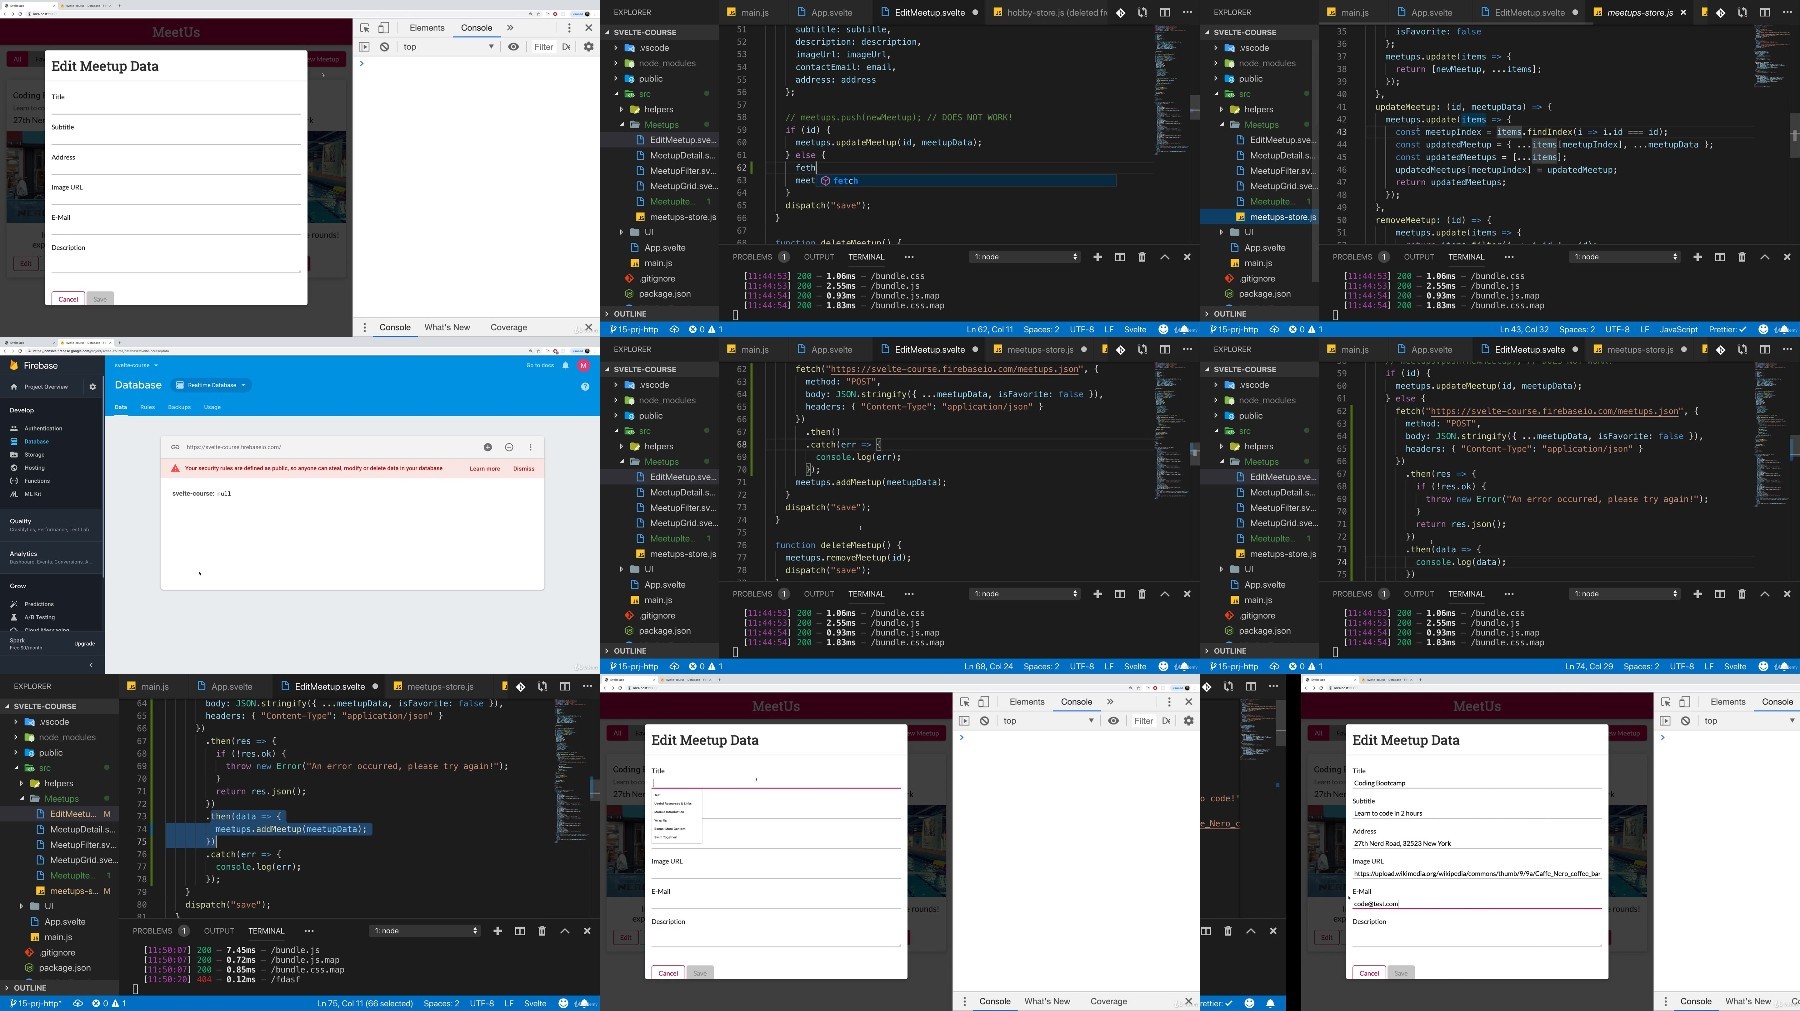Dismiss the Firebase security rules warning
This screenshot has height=1011, width=1800.
tap(524, 468)
